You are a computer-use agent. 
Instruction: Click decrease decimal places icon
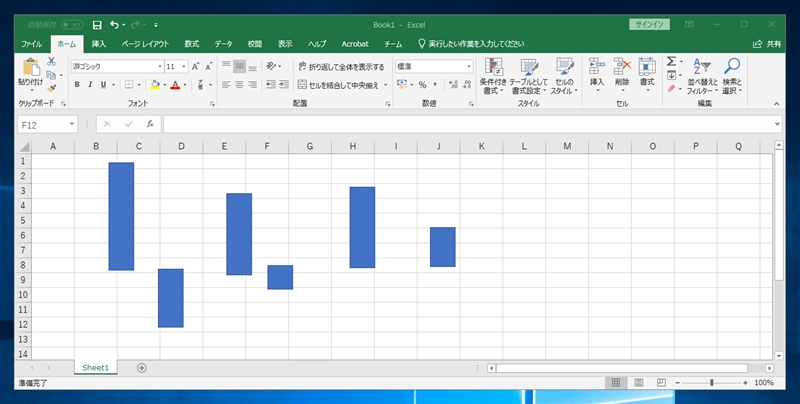click(466, 85)
